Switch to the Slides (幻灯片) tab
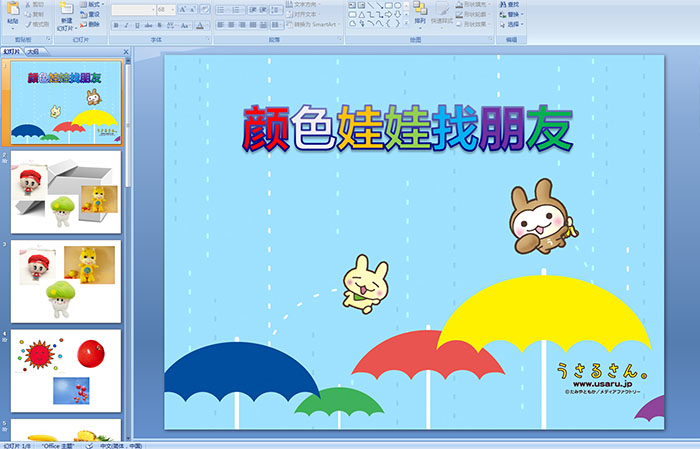This screenshot has height=449, width=700. click(x=12, y=52)
